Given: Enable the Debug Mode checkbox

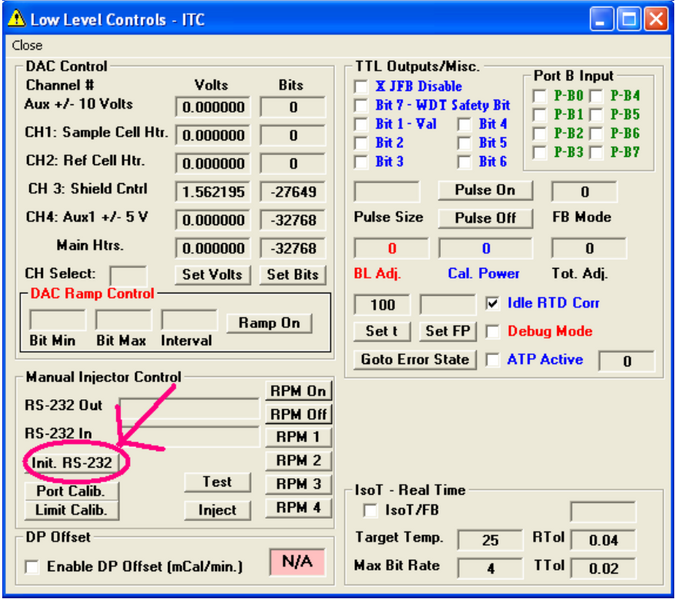Looking at the screenshot, I should (492, 331).
